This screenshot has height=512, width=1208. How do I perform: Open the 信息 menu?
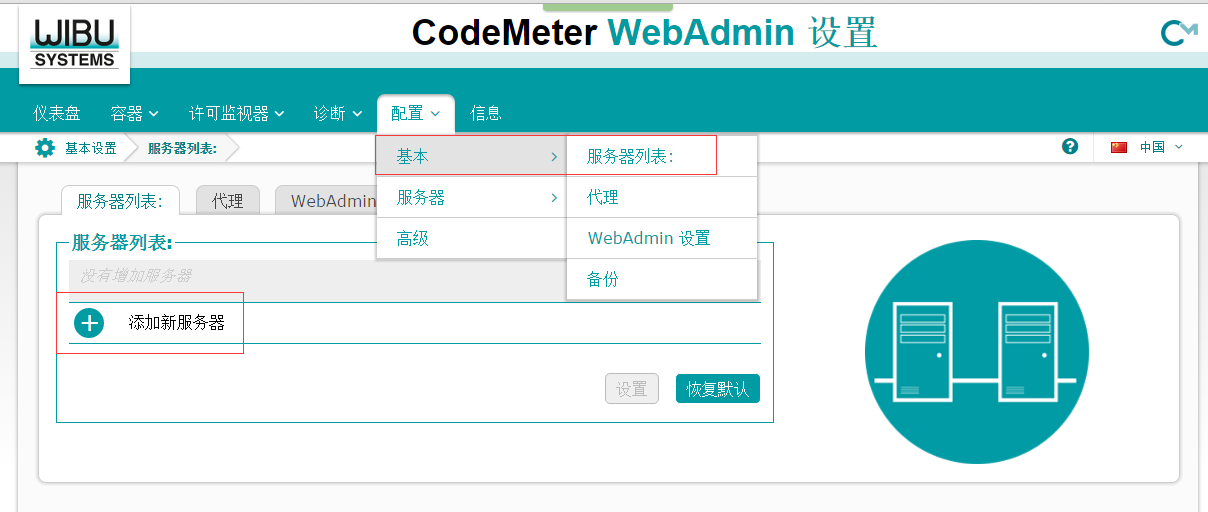pos(486,114)
